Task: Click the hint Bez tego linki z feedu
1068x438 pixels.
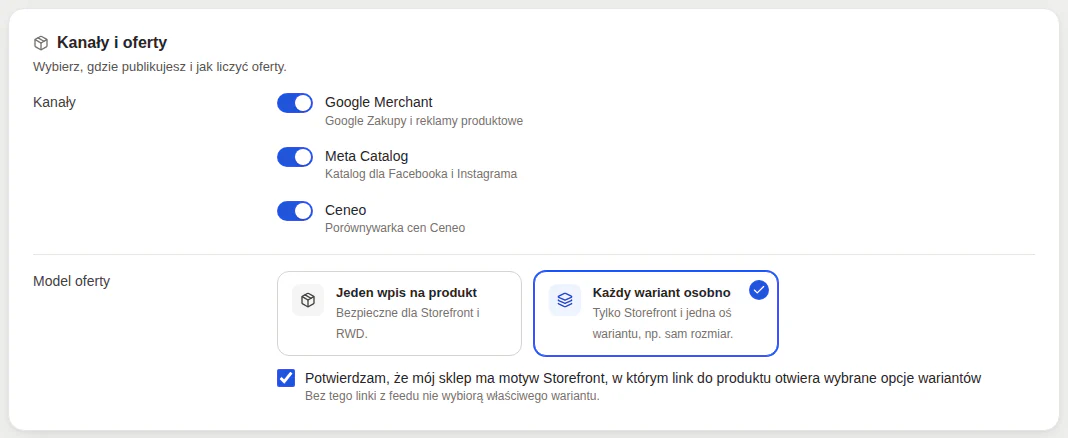Action: (x=453, y=396)
